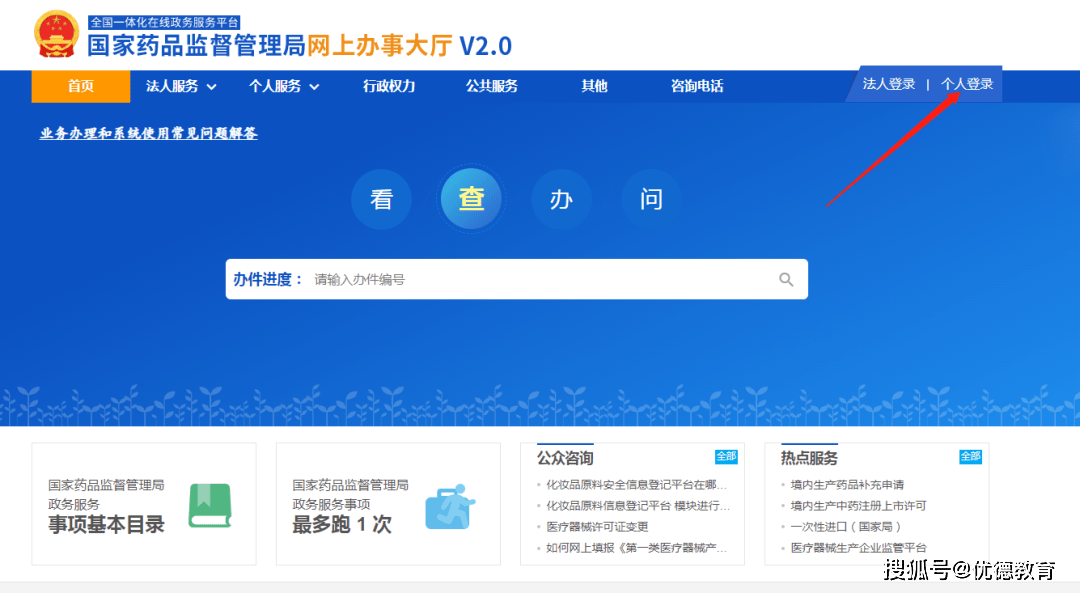1080x593 pixels.
Task: Open 公共服务 menu item
Action: click(x=492, y=86)
